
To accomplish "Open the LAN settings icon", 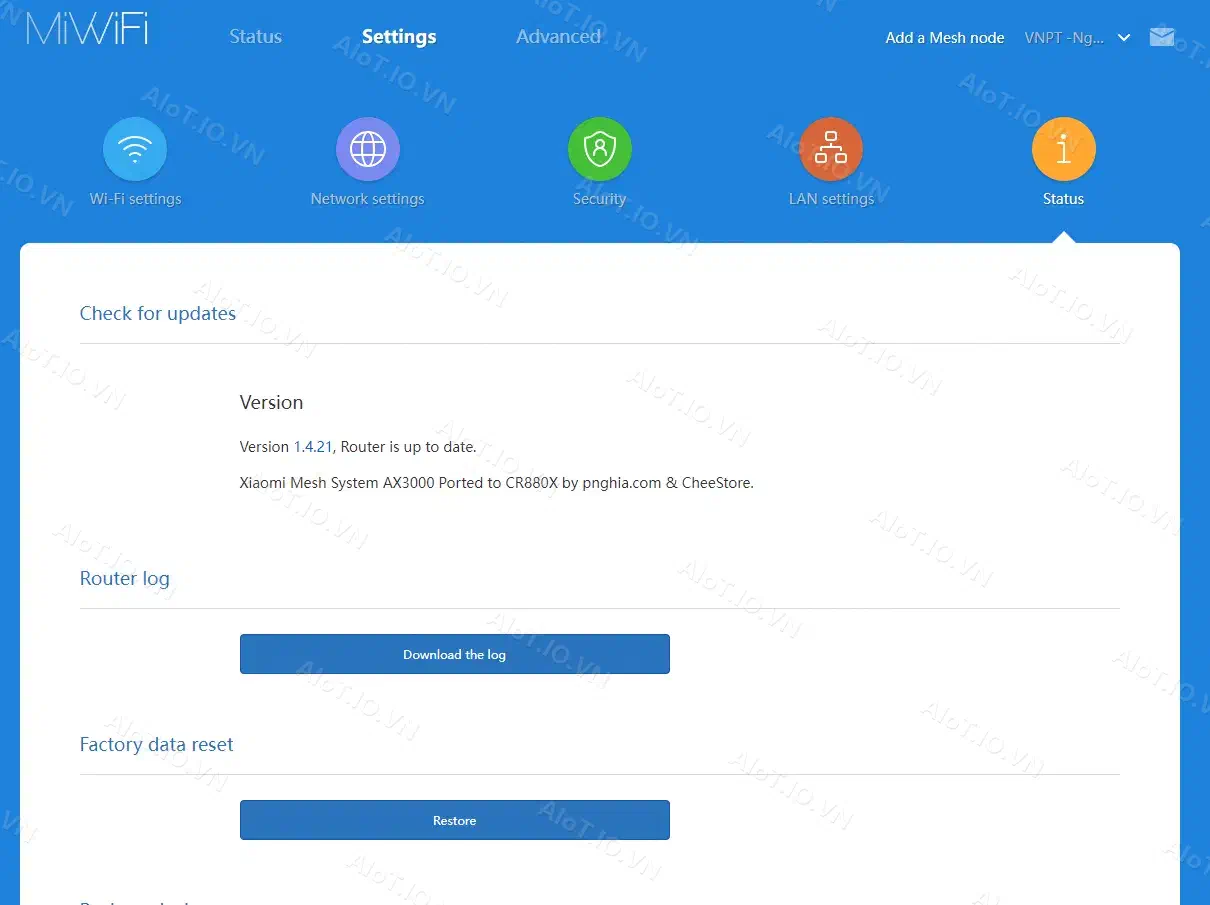I will click(831, 150).
